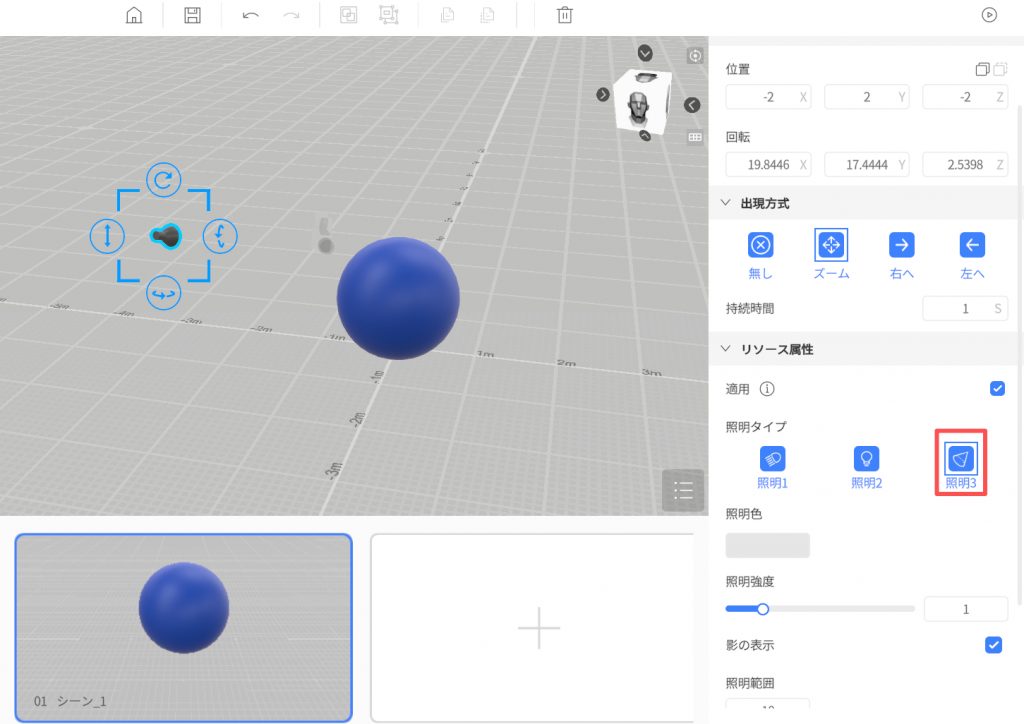This screenshot has width=1024, height=724.
Task: Click the Home icon in top toolbar
Action: point(134,15)
